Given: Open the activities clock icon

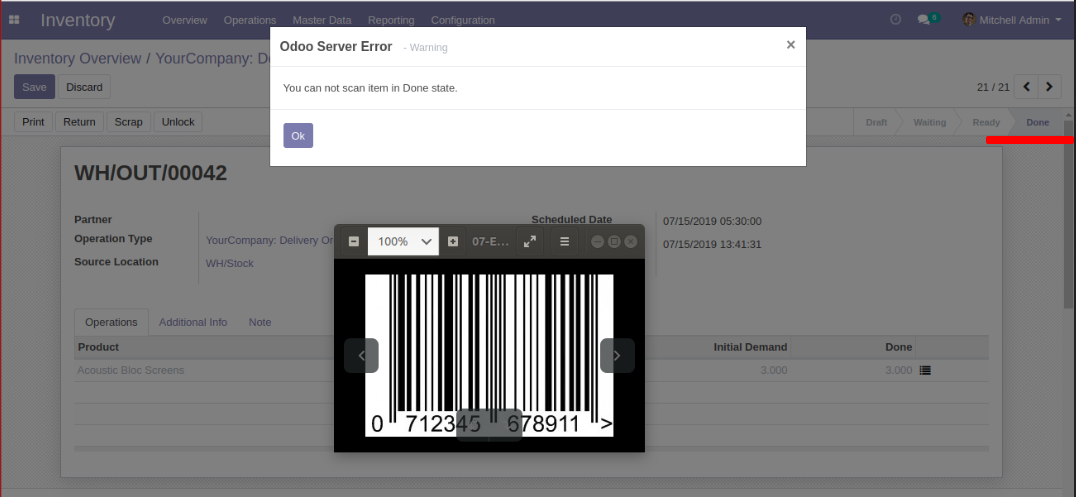Looking at the screenshot, I should tap(895, 20).
